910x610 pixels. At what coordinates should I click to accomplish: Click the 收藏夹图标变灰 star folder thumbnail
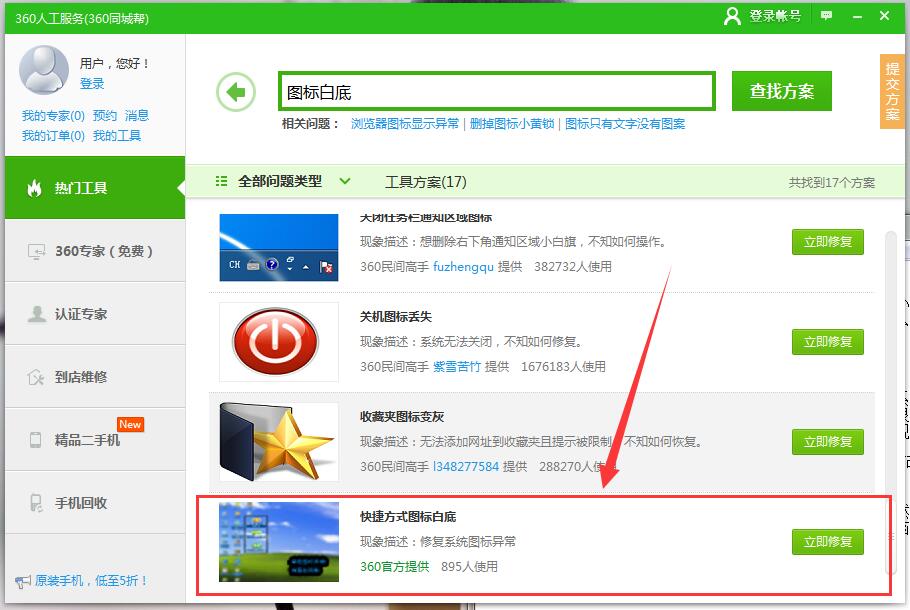[279, 441]
